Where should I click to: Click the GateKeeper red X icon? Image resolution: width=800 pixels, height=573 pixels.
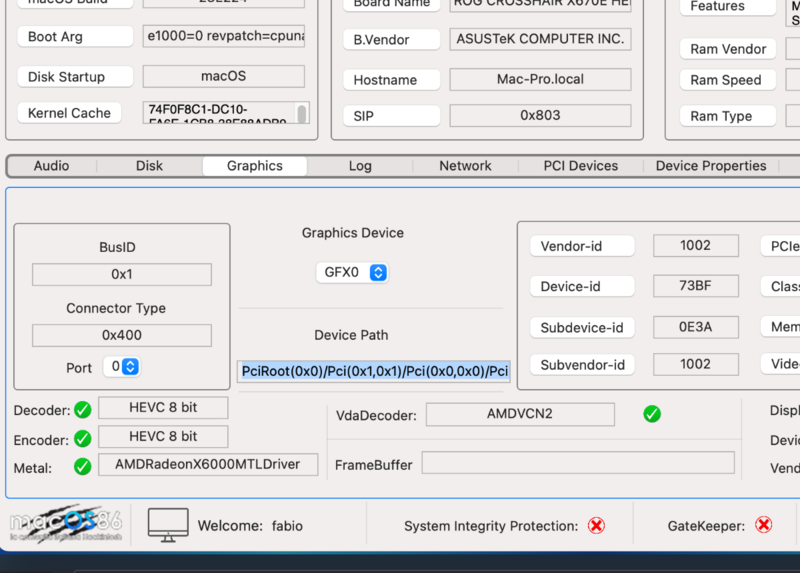[x=764, y=525]
